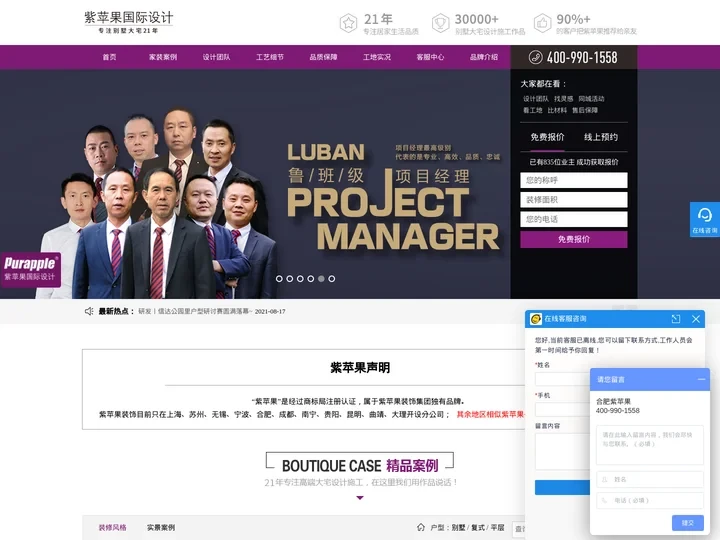720x540 pixels.
Task: Click the 比材料 link
Action: tap(557, 110)
